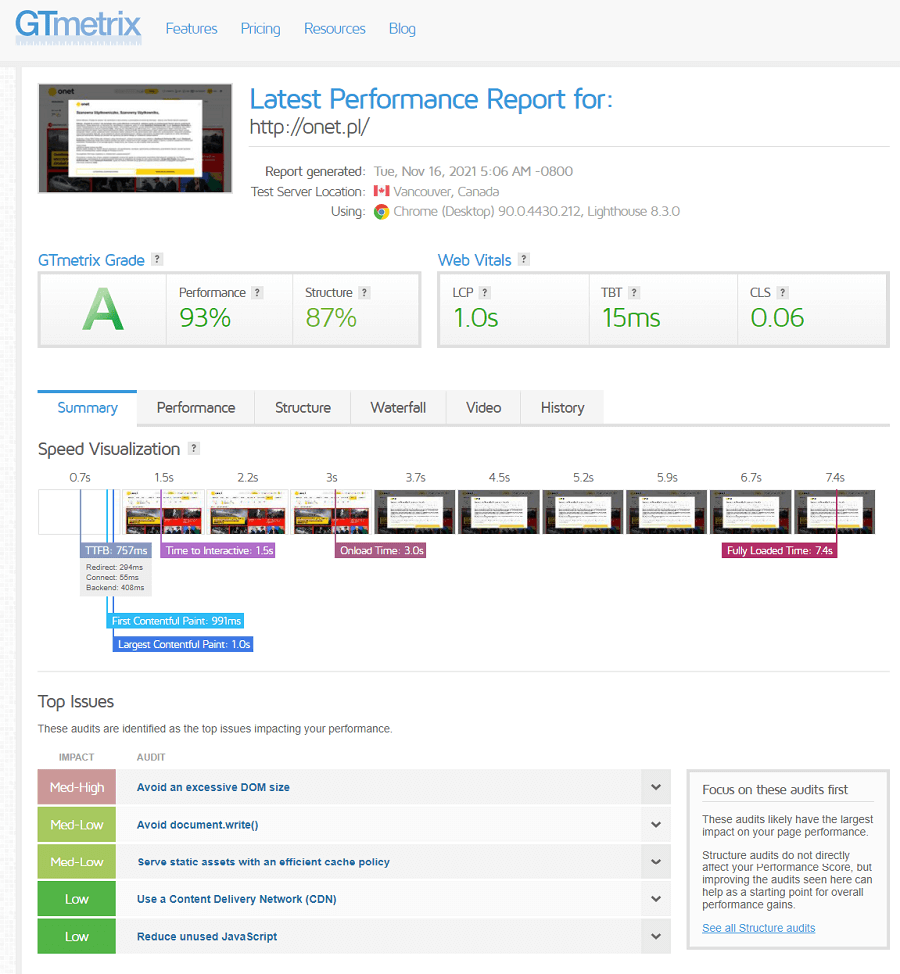
Task: Click the TBT value 15ms
Action: pyautogui.click(x=631, y=318)
